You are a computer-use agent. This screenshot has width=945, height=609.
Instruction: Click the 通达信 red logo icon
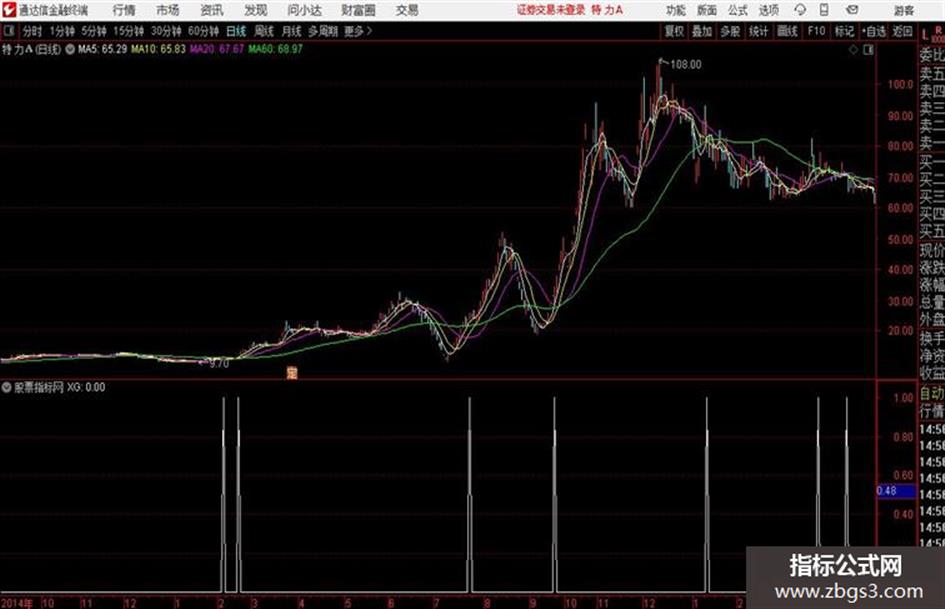click(8, 10)
